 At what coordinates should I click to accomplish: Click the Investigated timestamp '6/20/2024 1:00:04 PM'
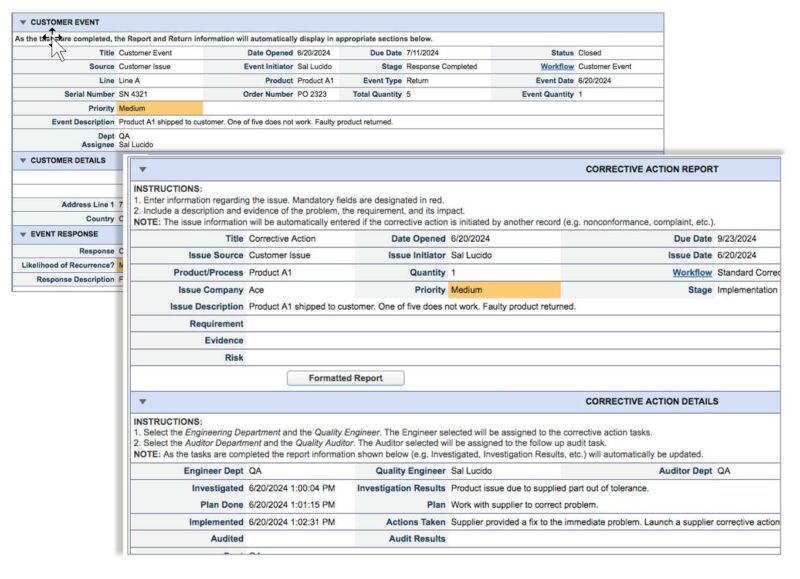[292, 489]
